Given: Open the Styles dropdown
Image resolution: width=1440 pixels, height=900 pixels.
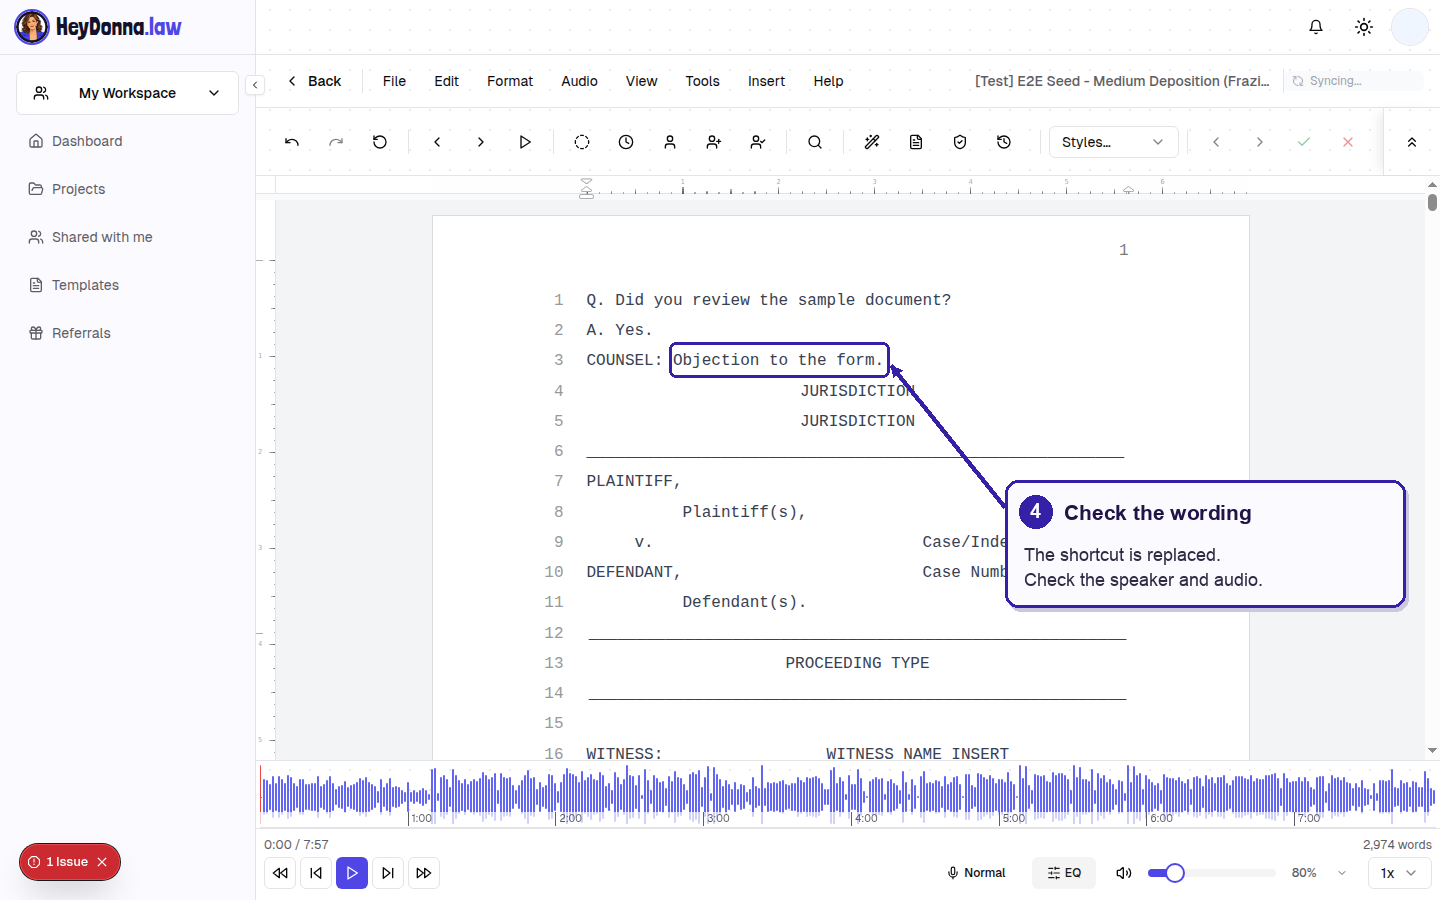Looking at the screenshot, I should (1114, 142).
